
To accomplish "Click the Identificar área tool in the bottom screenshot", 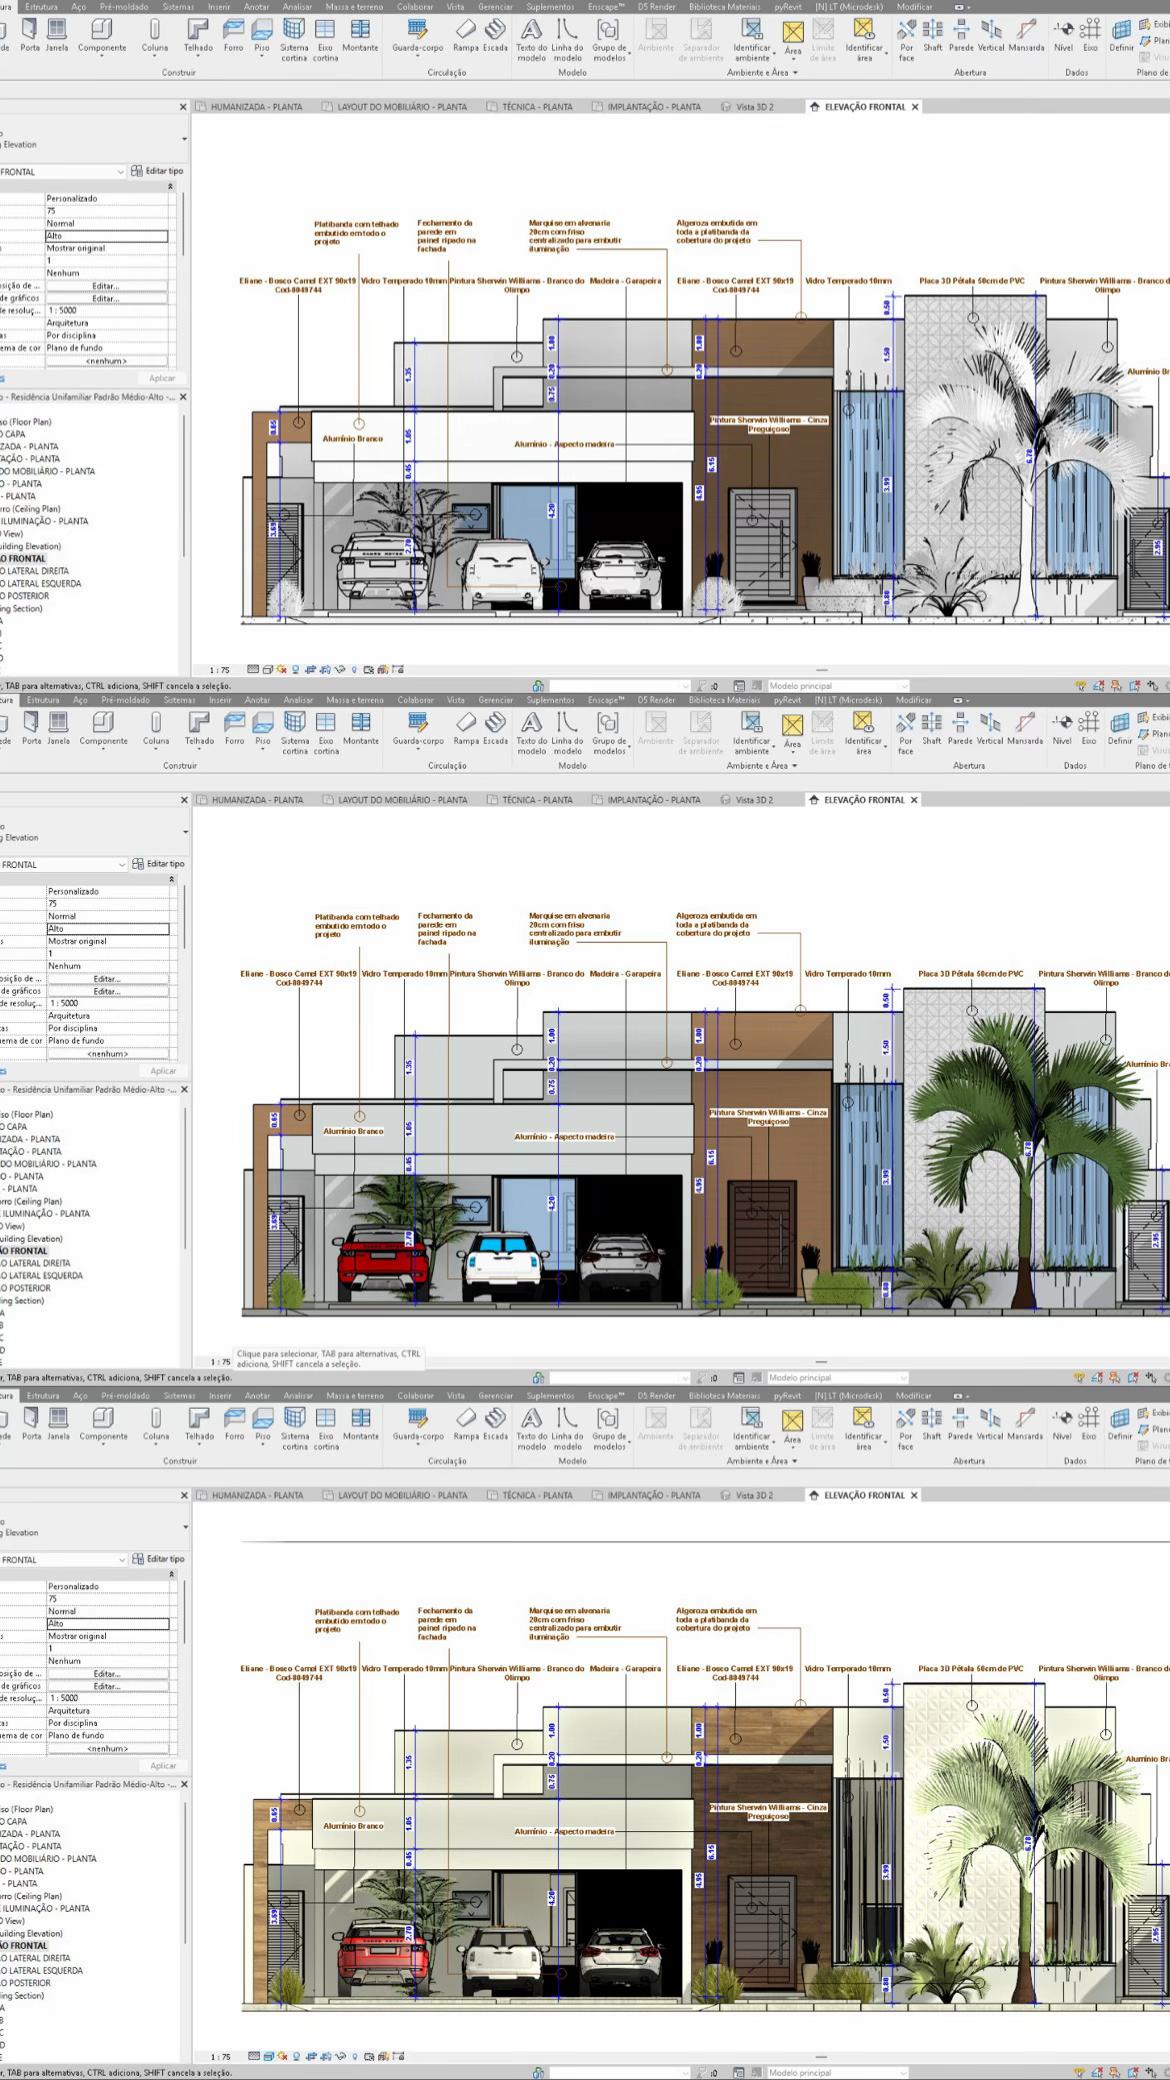I will [x=863, y=1428].
